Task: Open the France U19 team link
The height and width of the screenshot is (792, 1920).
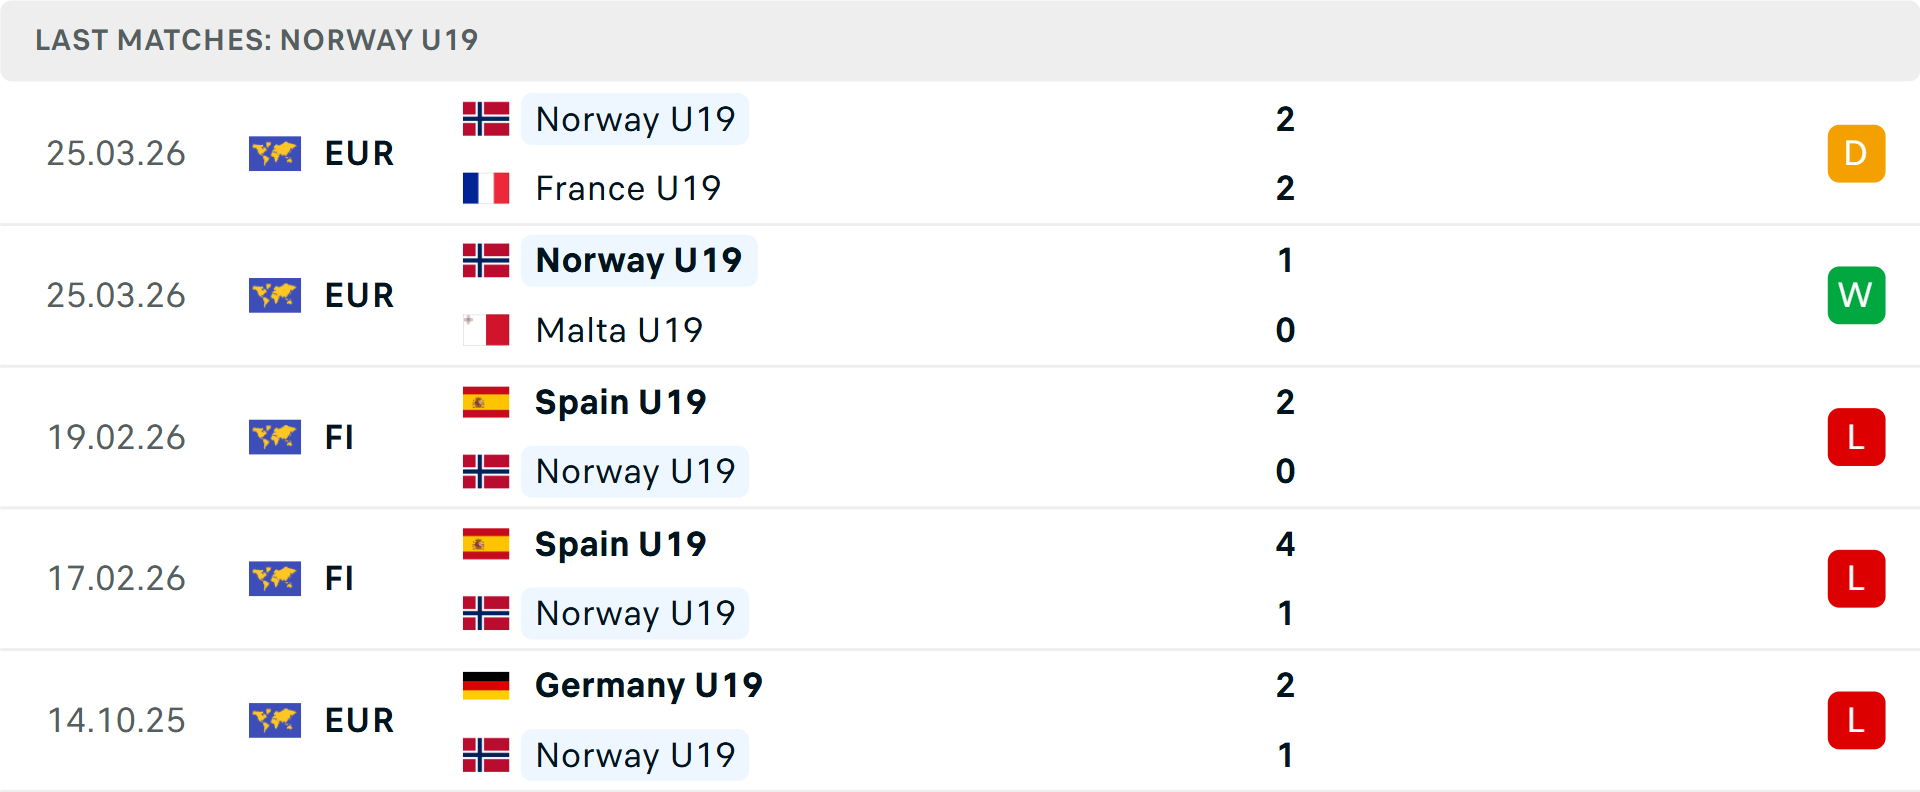Action: (627, 188)
